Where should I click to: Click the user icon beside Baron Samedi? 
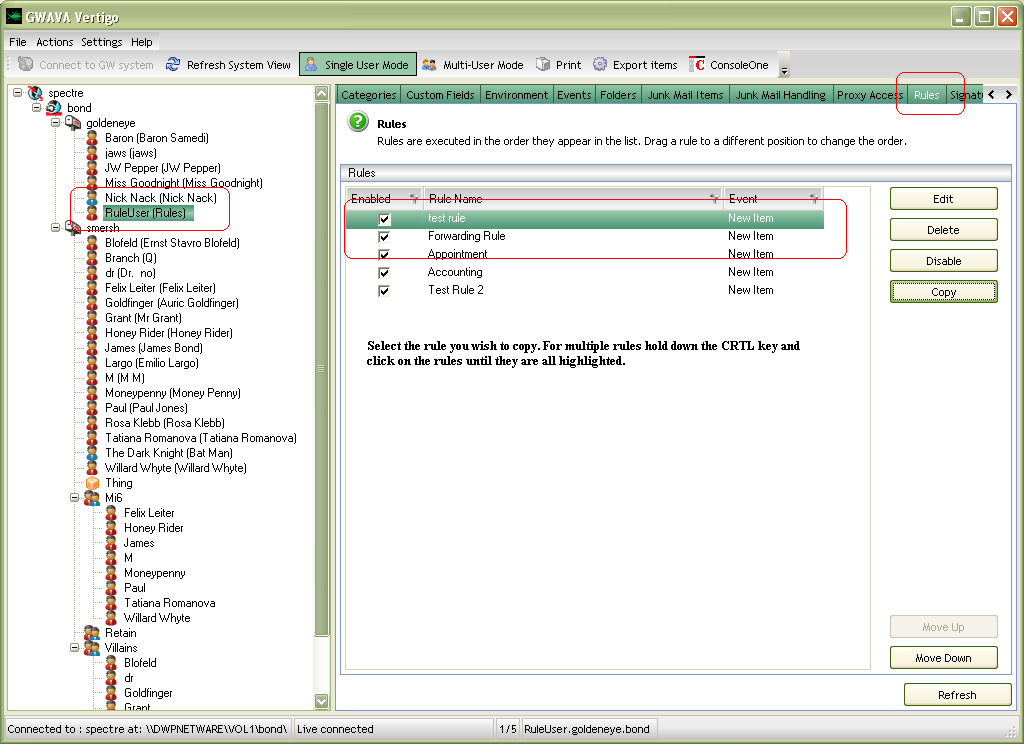92,138
